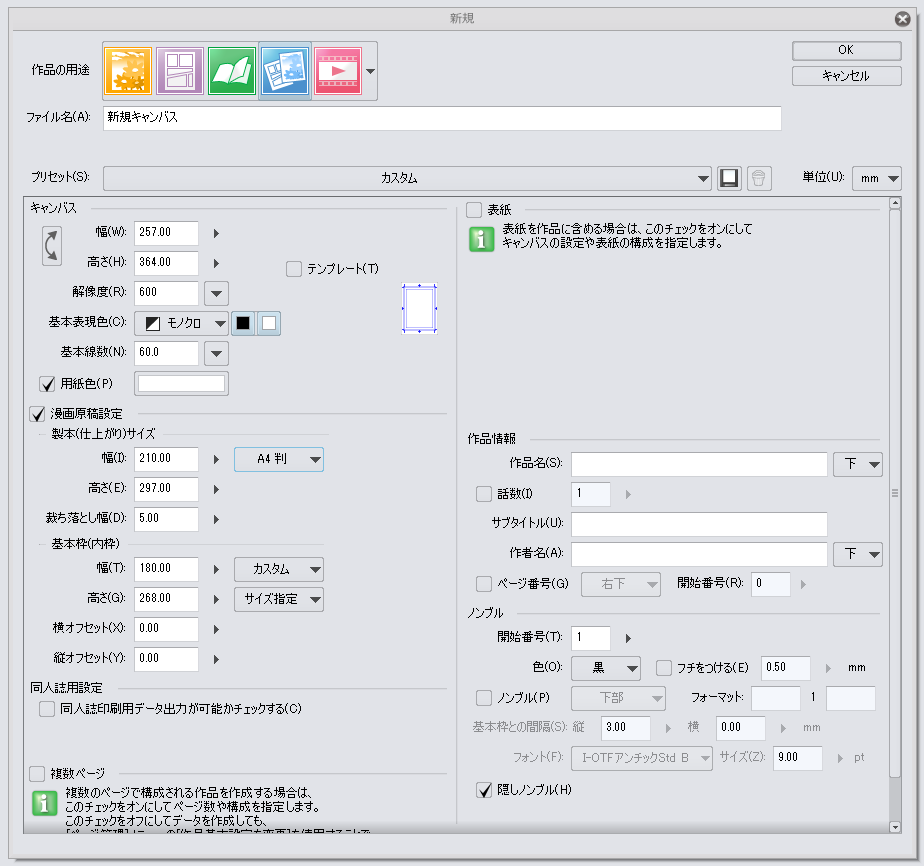Select the blue Doujinshi printing purpose icon
Viewport: 924px width, 866px height.
pos(285,71)
